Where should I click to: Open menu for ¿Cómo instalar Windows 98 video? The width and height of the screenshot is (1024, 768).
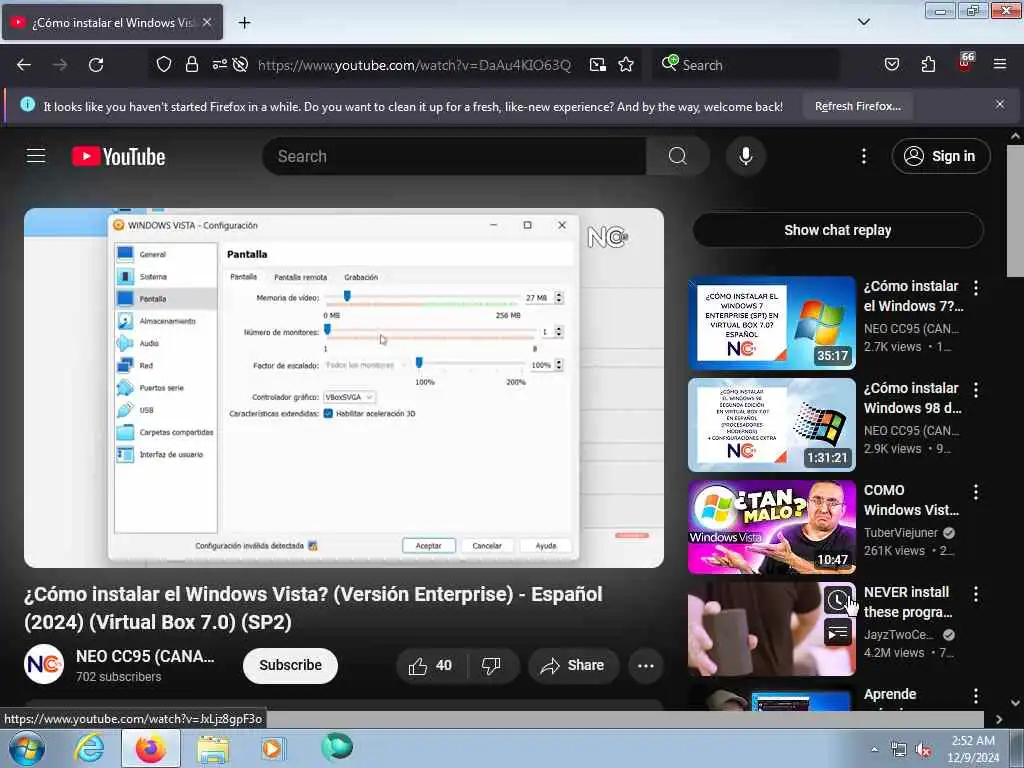point(976,389)
